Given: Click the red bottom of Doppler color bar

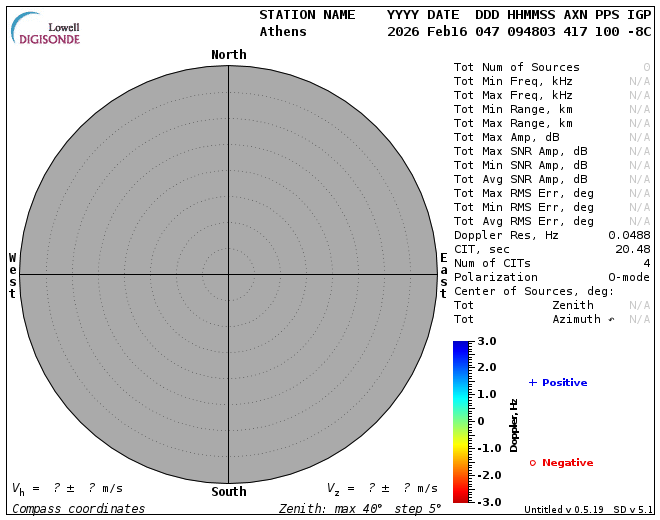Looking at the screenshot, I should pos(461,495).
